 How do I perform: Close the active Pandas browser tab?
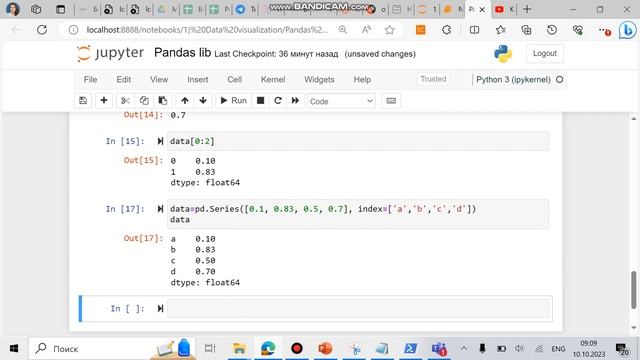482,9
